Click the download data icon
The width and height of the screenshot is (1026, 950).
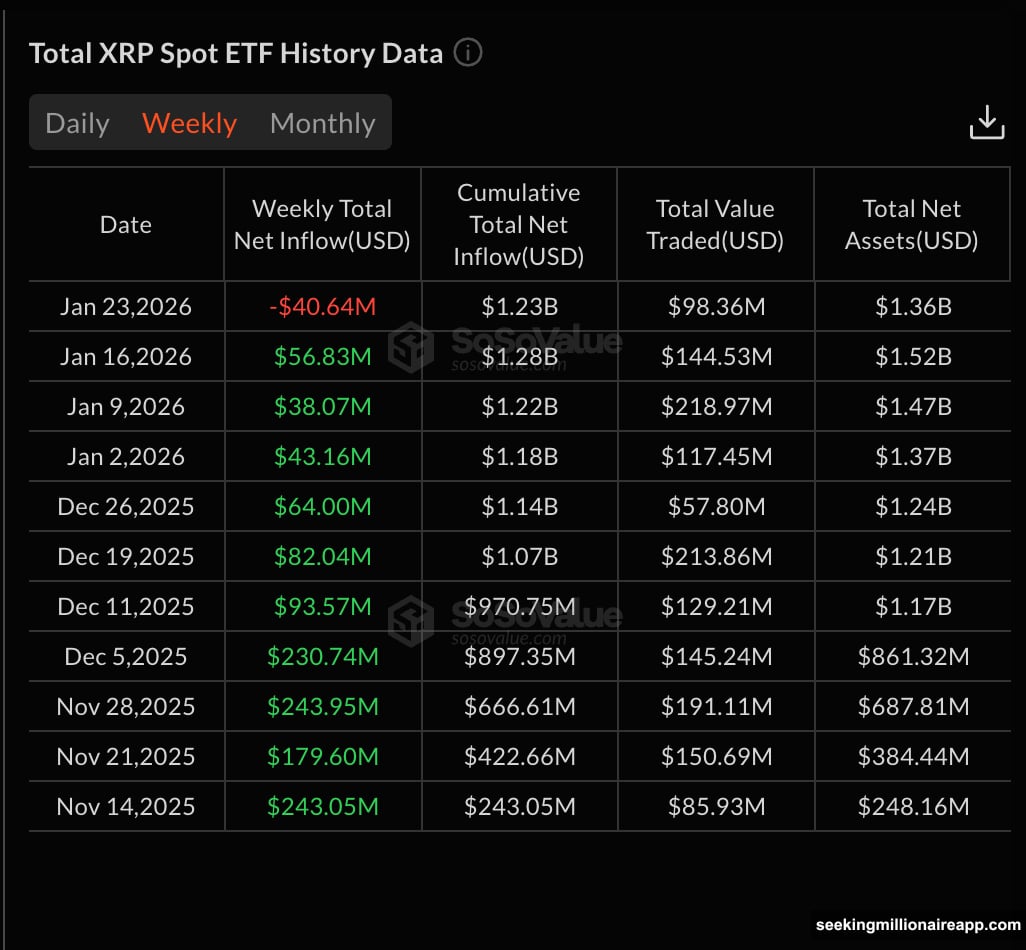[986, 121]
